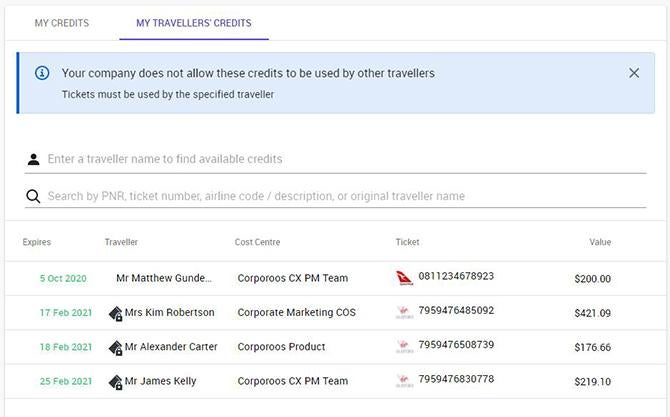Click the locked tag icon beside Mr Alexander Carter

115,347
